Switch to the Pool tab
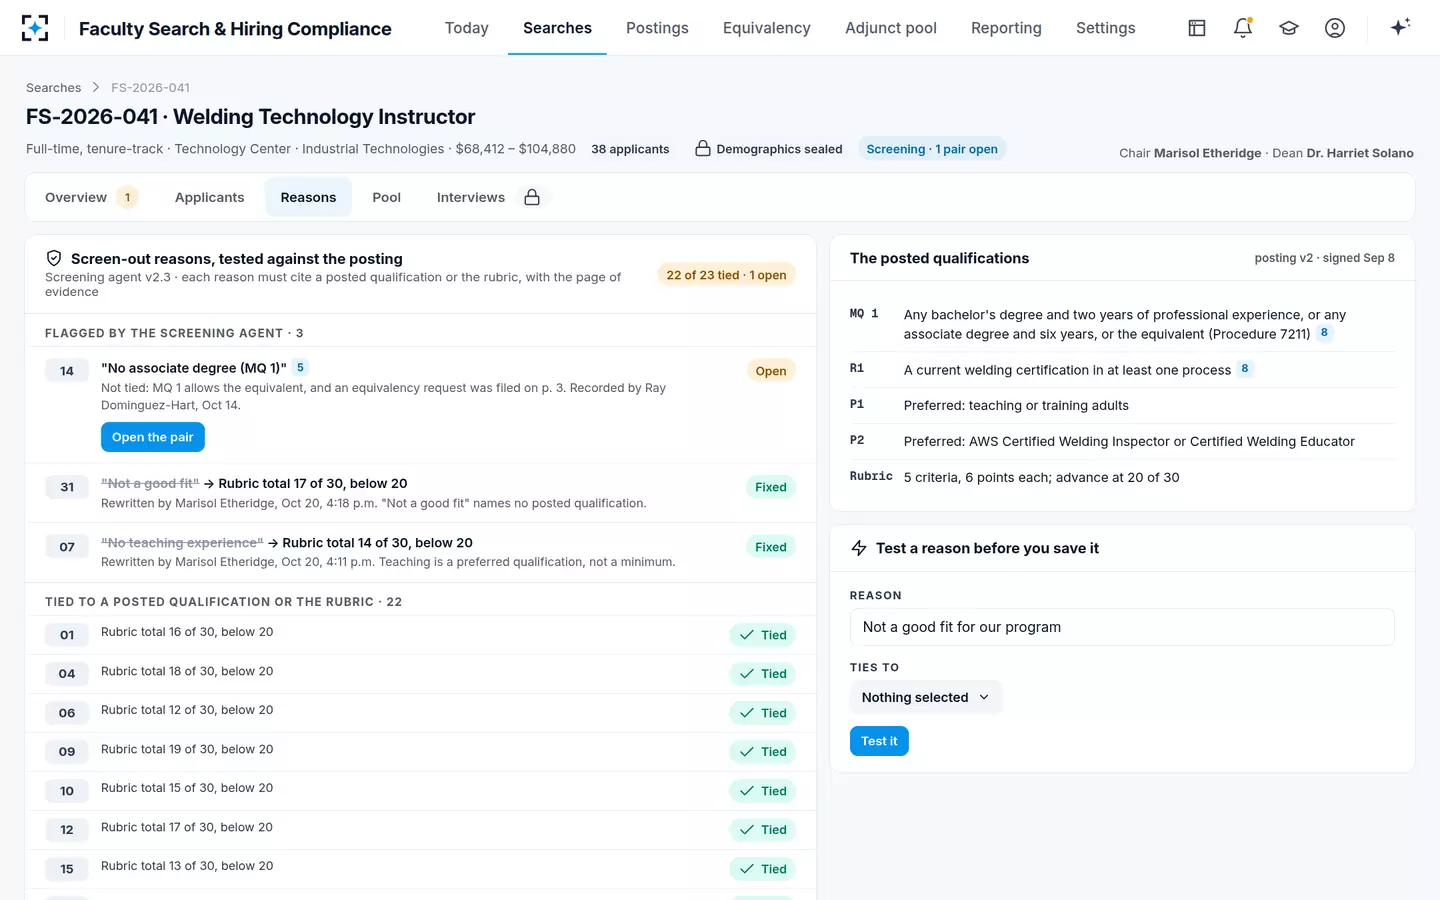 (387, 197)
